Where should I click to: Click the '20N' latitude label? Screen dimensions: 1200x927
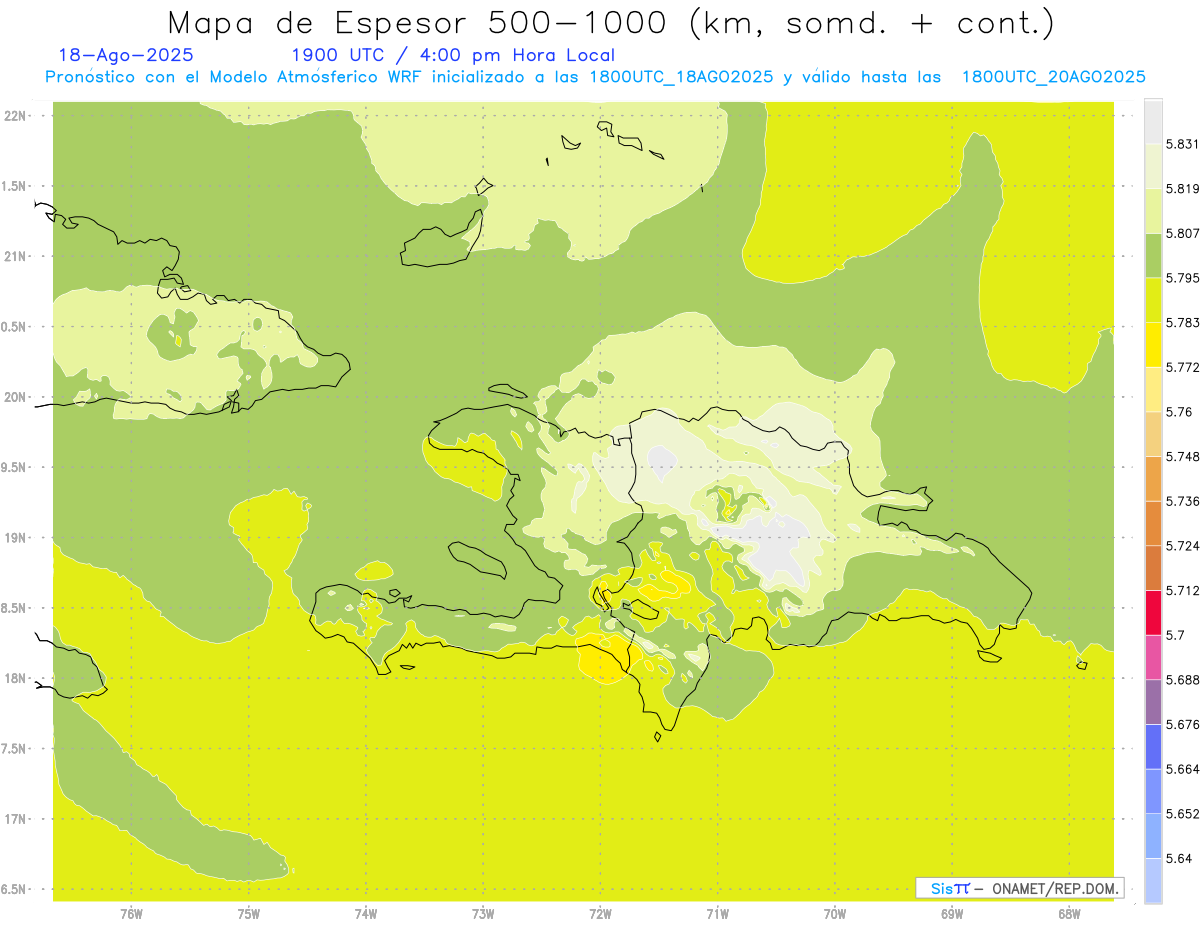(x=15, y=397)
